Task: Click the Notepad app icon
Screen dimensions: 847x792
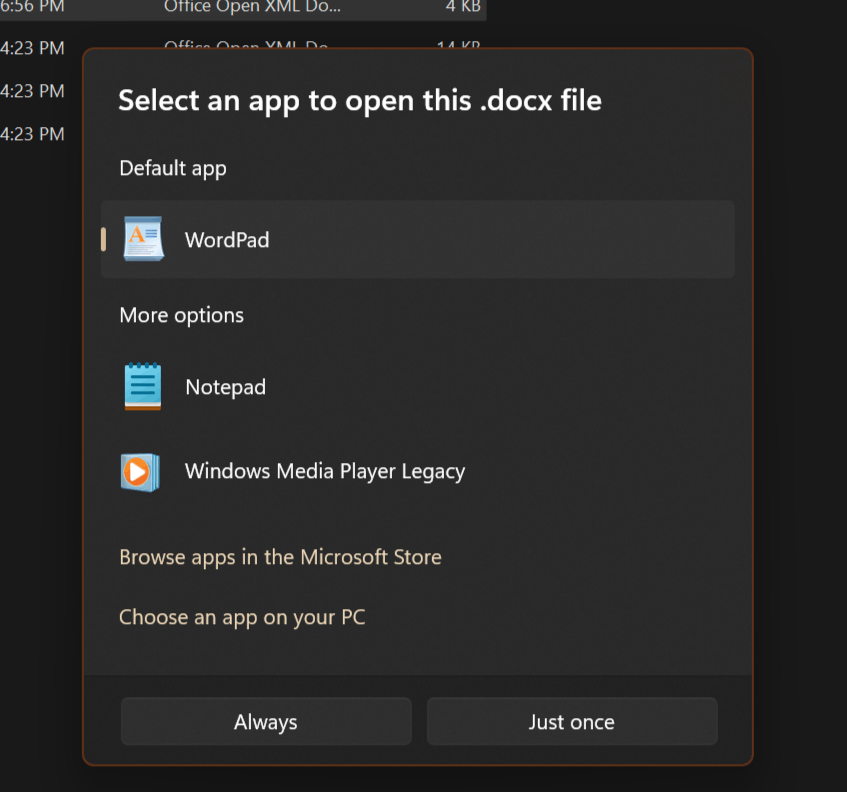Action: coord(143,386)
